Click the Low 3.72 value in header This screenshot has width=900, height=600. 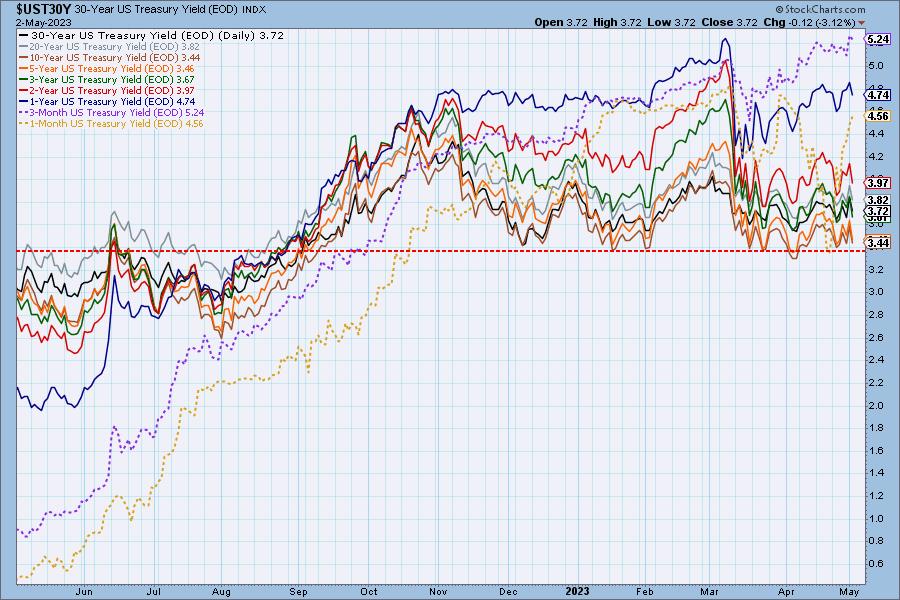pyautogui.click(x=671, y=22)
